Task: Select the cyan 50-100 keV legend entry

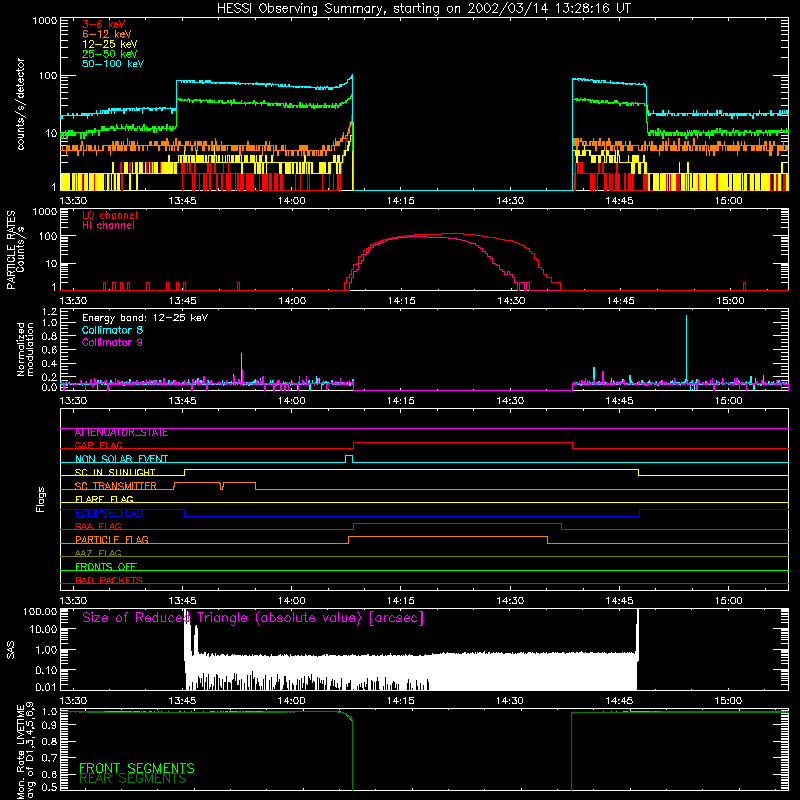Action: pos(113,64)
